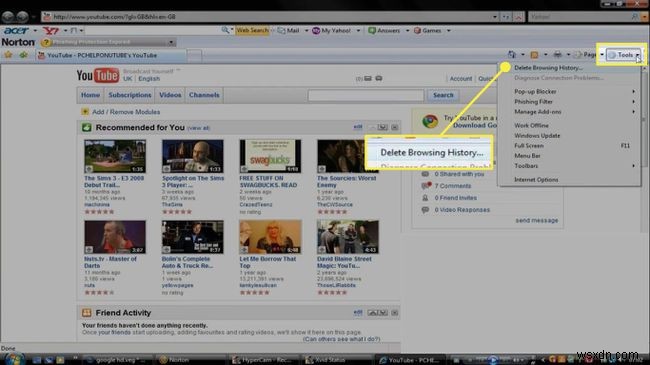Open the Tools menu dropdown arrow
This screenshot has height=365, width=650.
(638, 55)
